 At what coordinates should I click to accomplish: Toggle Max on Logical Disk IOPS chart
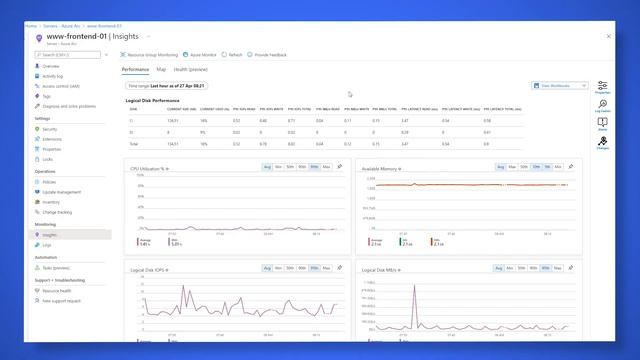(x=326, y=268)
